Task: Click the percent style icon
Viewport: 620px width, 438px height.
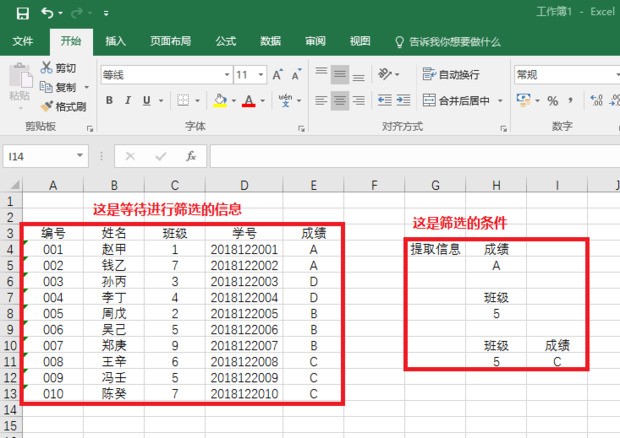Action: (553, 101)
